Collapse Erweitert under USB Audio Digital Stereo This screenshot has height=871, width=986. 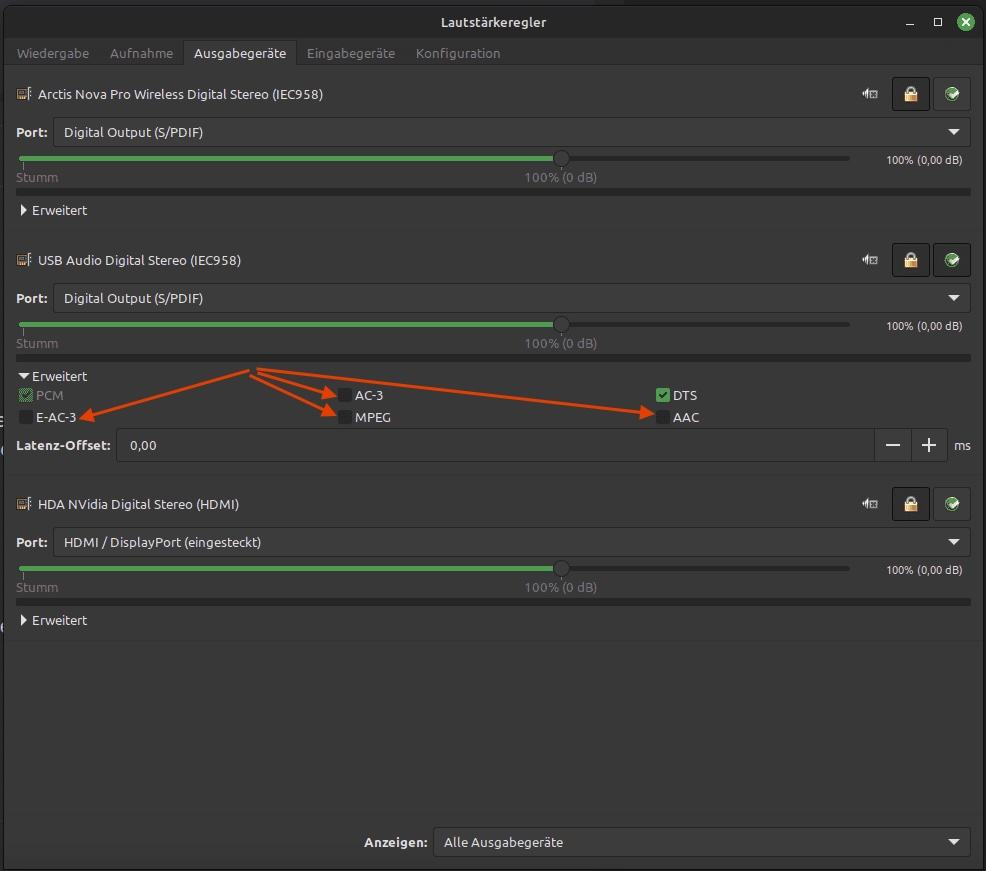point(53,377)
